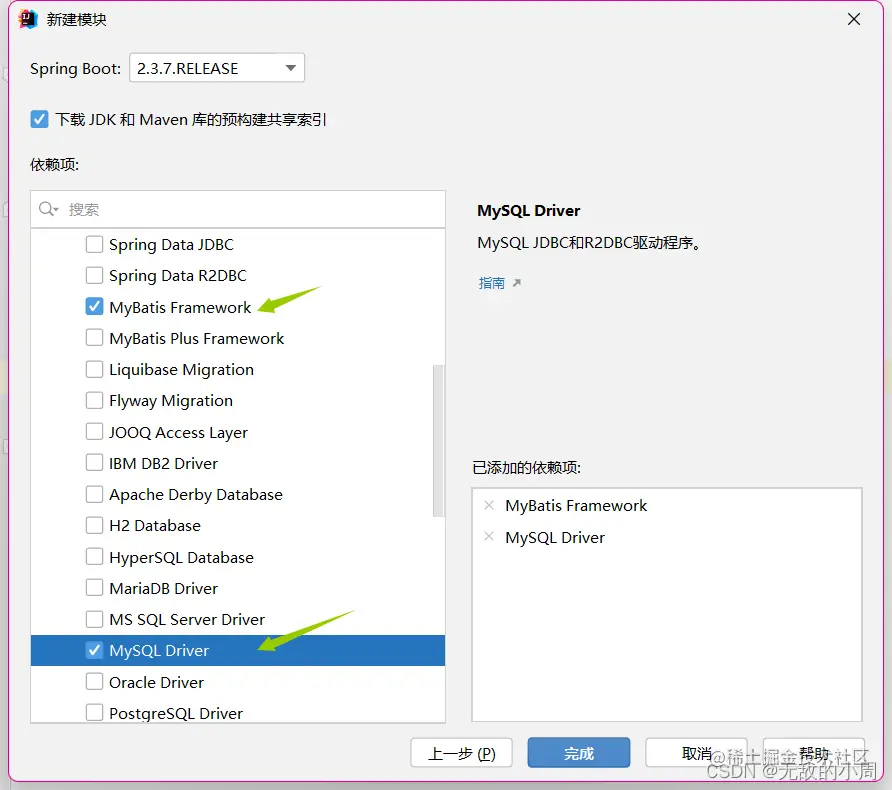Open the Spring Boot version dropdown
Image resolution: width=892 pixels, height=790 pixels.
coord(217,68)
